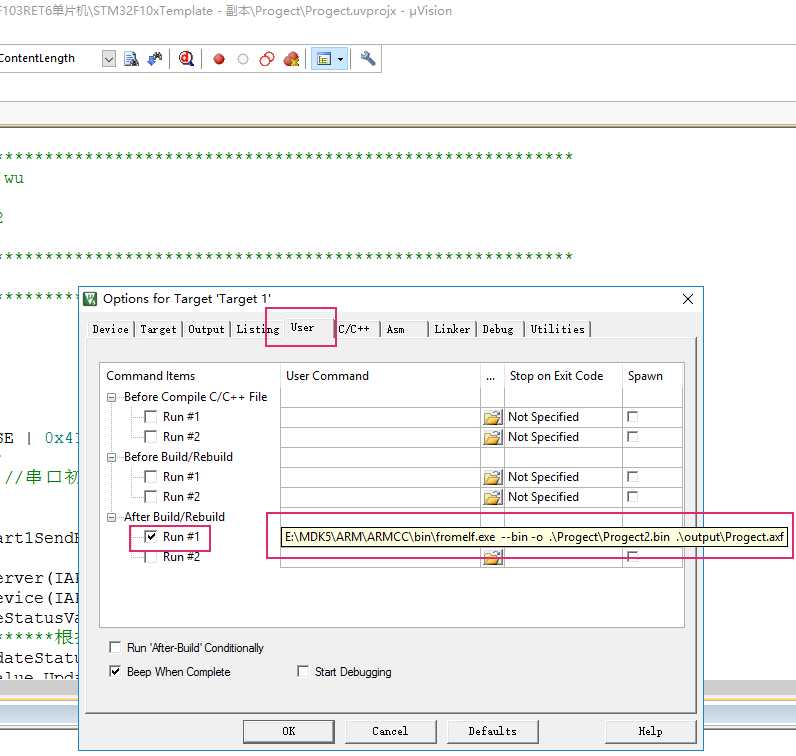Image resolution: width=796 pixels, height=756 pixels.
Task: Click the Spawn column header
Action: [645, 376]
